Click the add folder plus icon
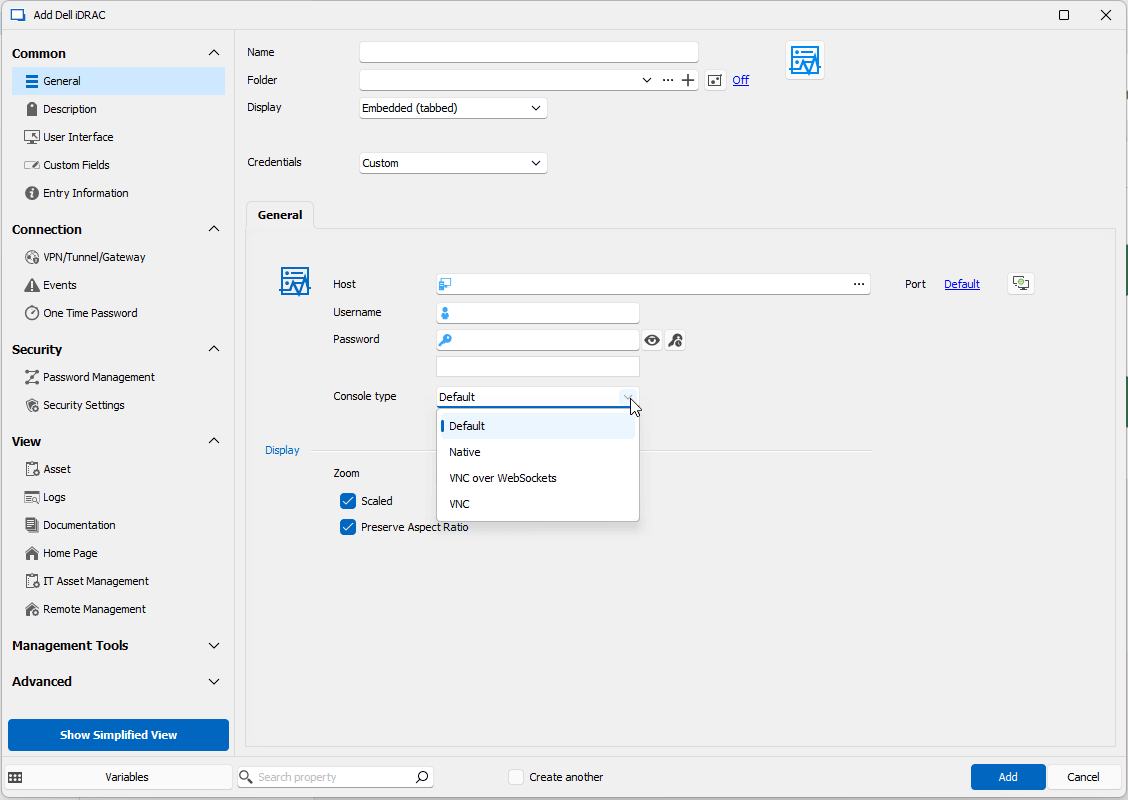The height and width of the screenshot is (800, 1128). point(688,80)
